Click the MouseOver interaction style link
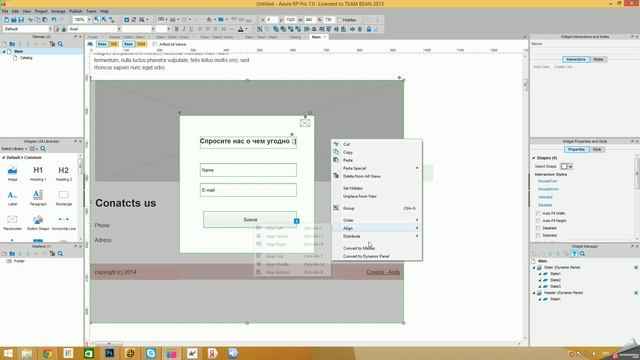640x360 pixels. tap(547, 181)
